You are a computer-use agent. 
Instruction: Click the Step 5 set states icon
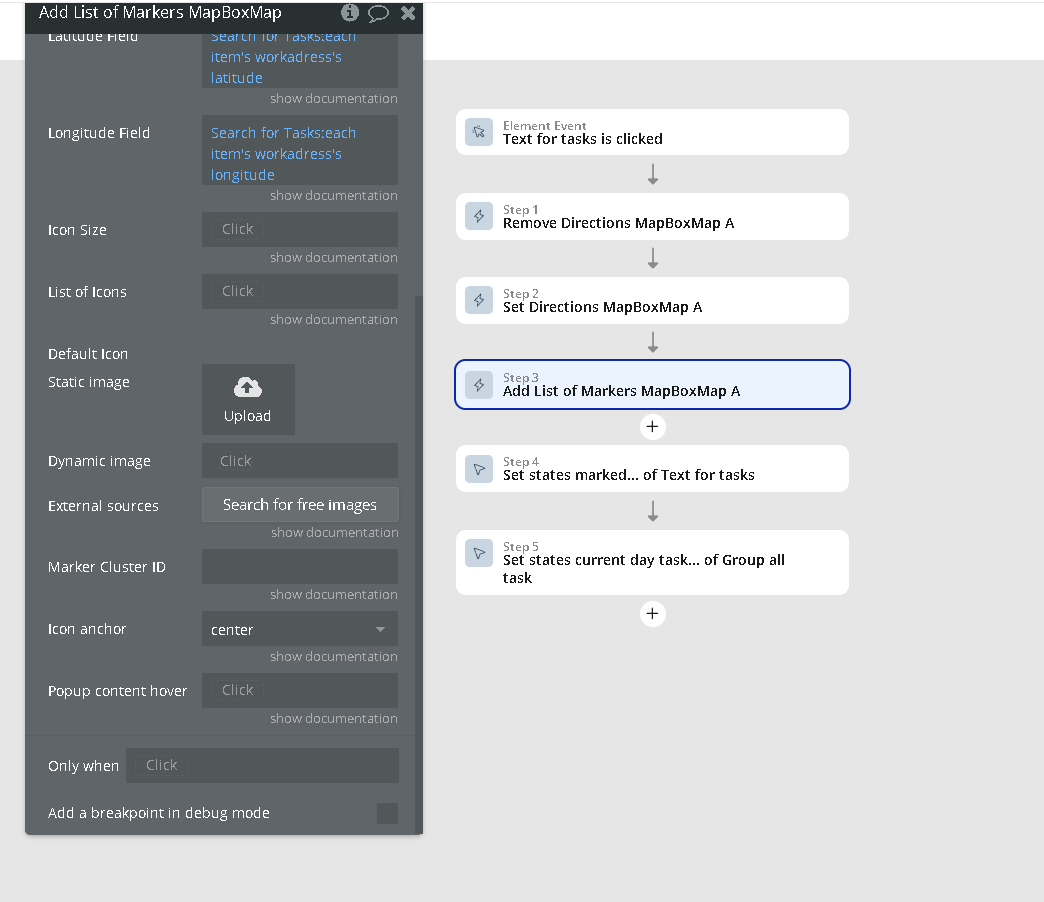479,553
